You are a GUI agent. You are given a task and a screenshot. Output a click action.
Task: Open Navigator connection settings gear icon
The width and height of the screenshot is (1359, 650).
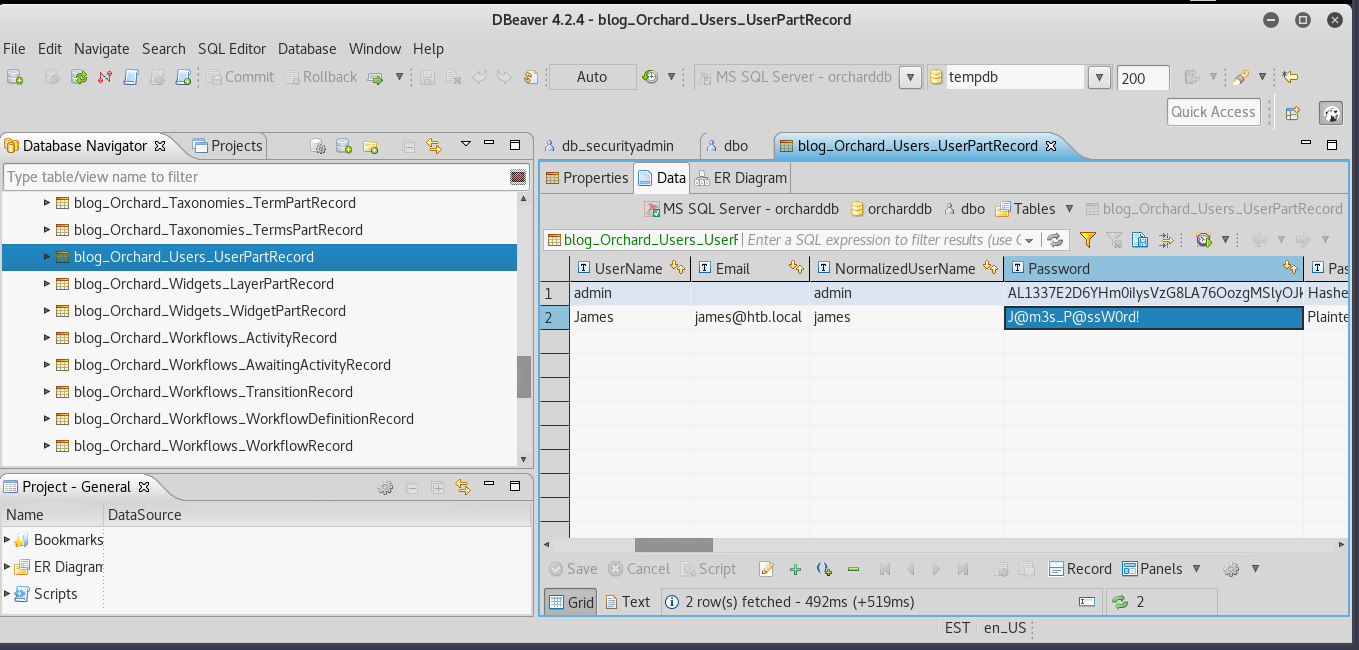click(319, 146)
